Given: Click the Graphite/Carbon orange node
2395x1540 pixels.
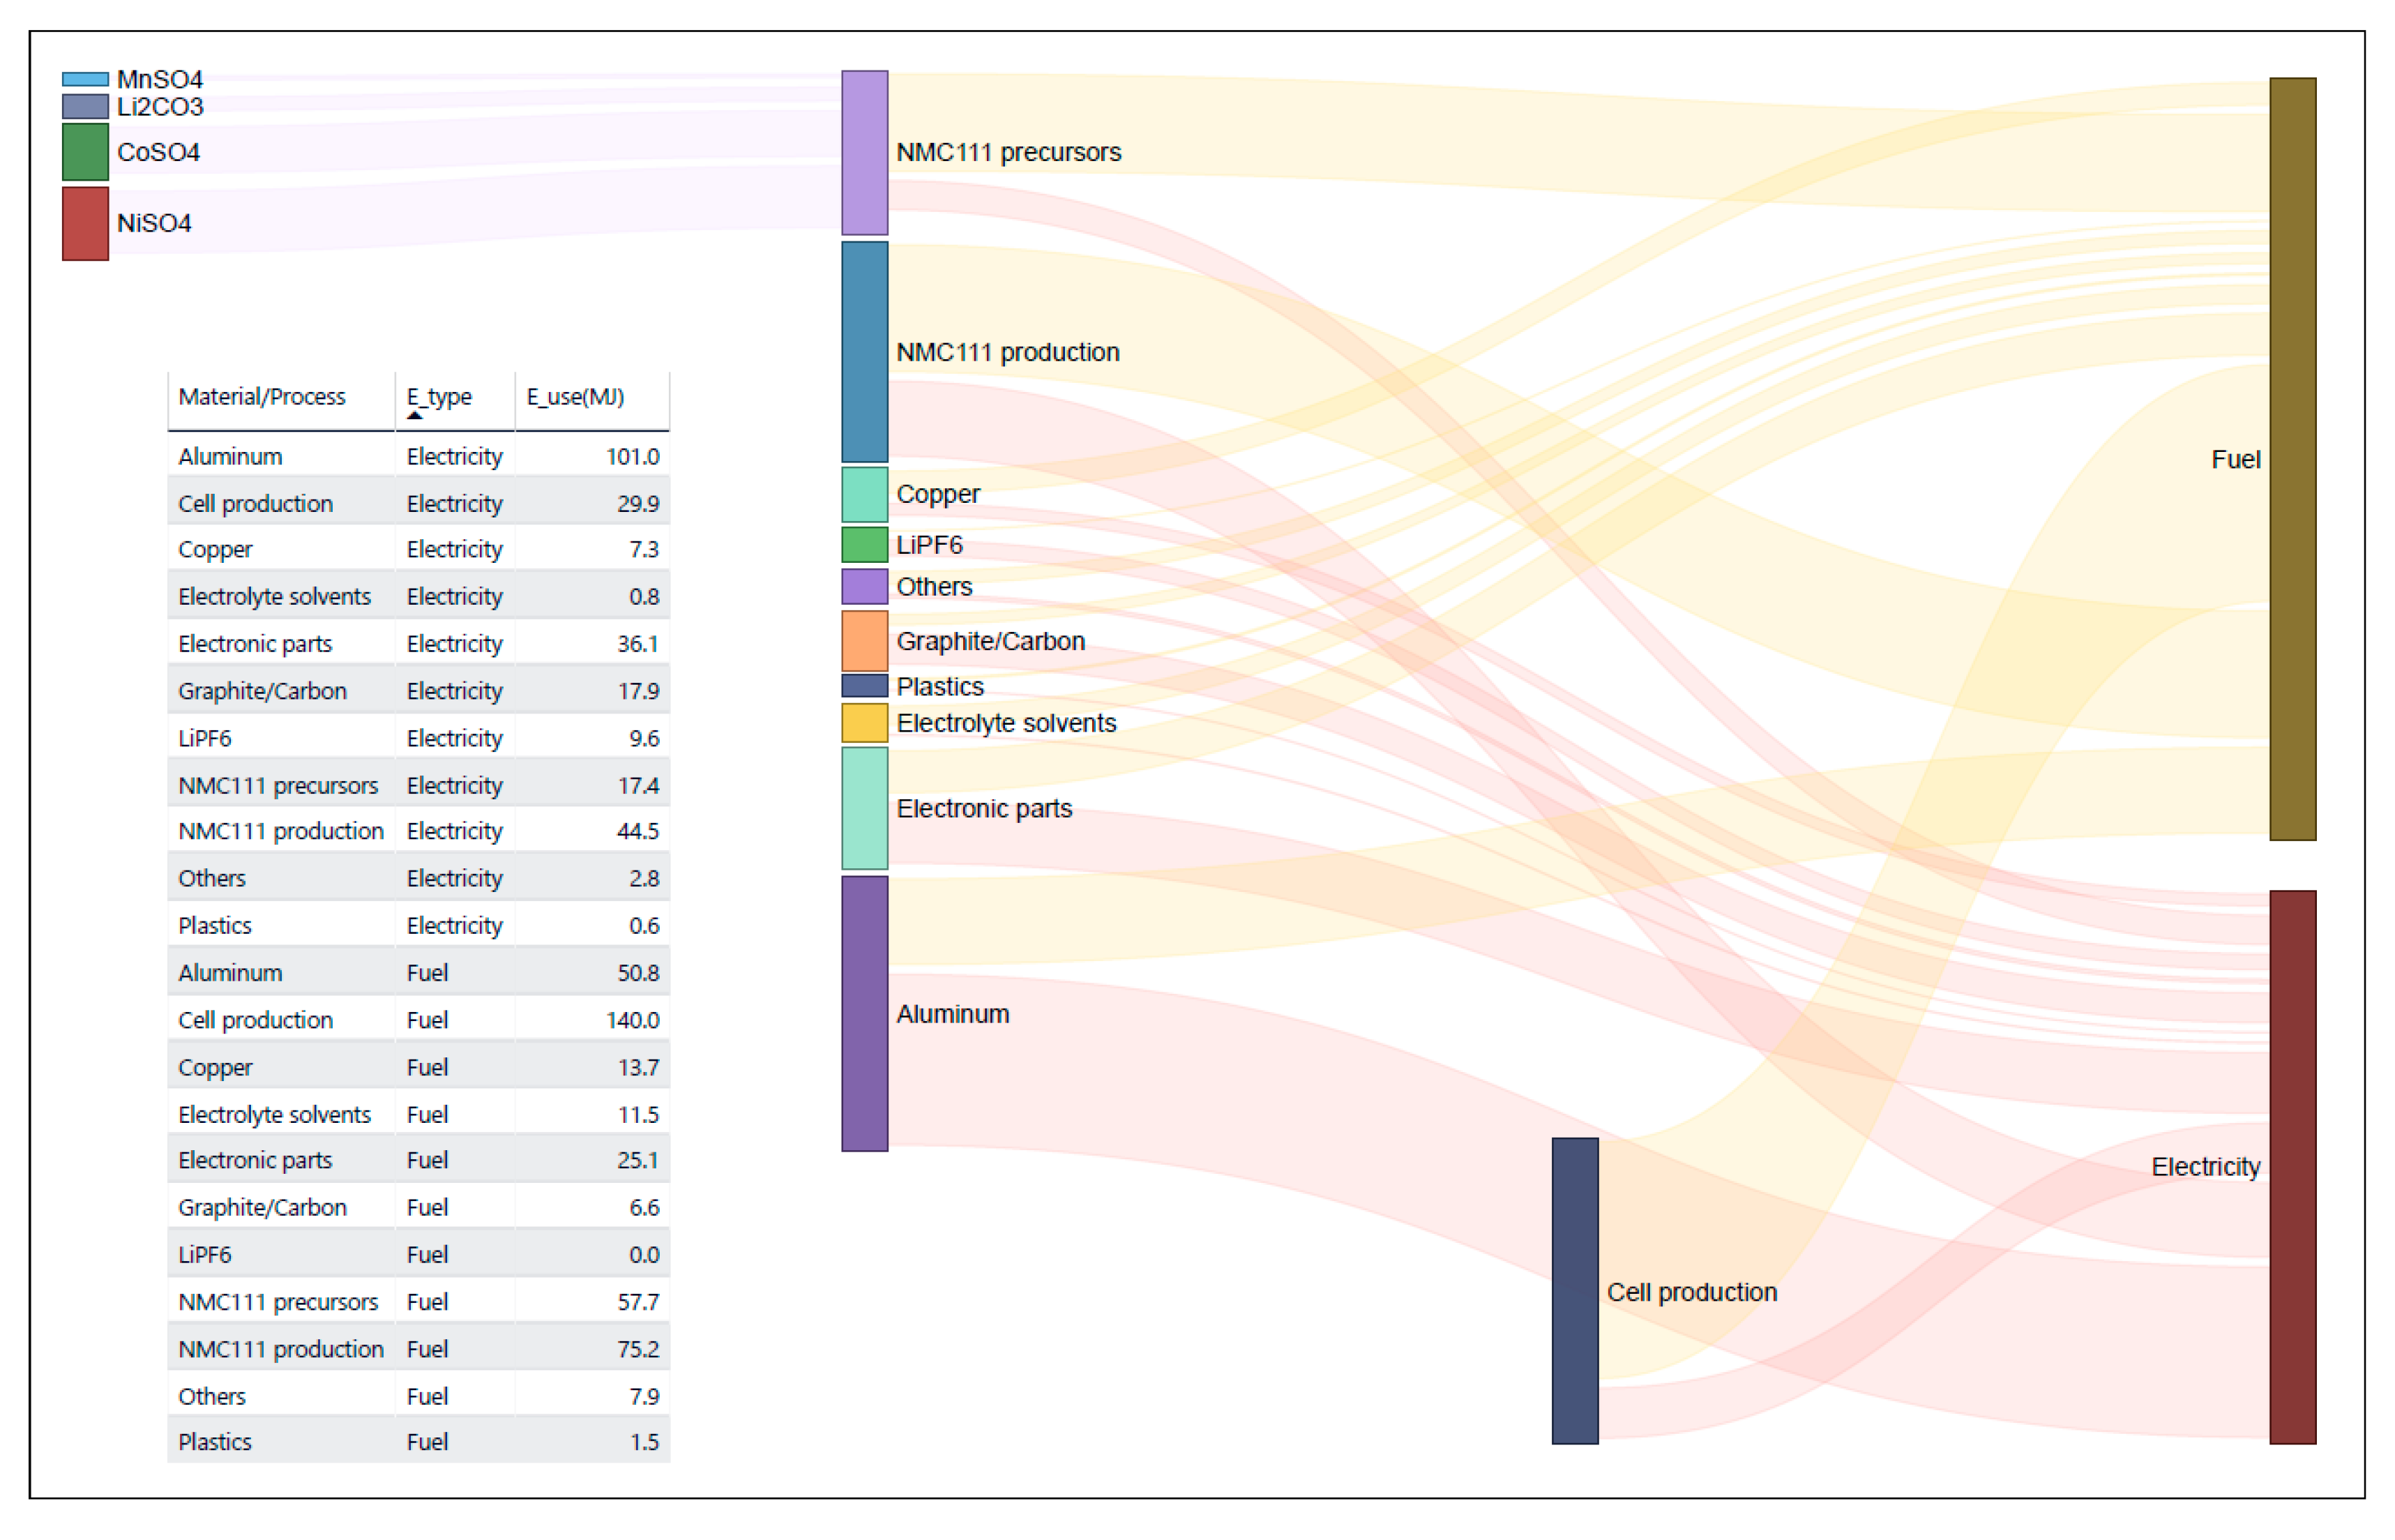Looking at the screenshot, I should [x=864, y=641].
